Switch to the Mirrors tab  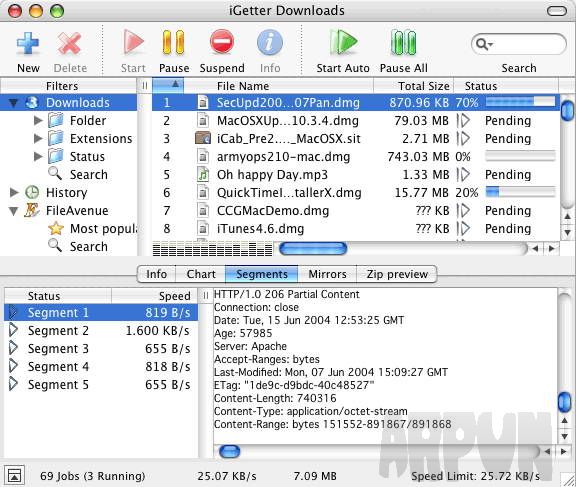(x=327, y=274)
